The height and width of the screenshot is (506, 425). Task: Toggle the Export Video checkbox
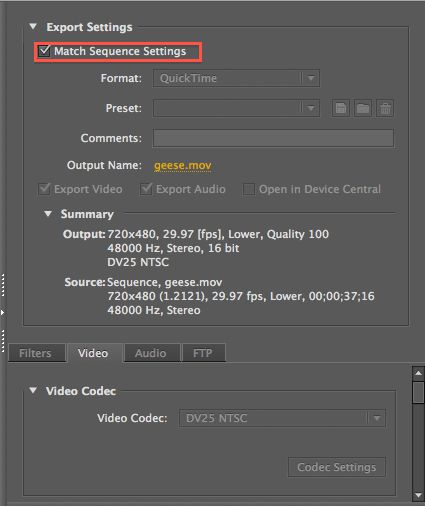click(x=44, y=189)
